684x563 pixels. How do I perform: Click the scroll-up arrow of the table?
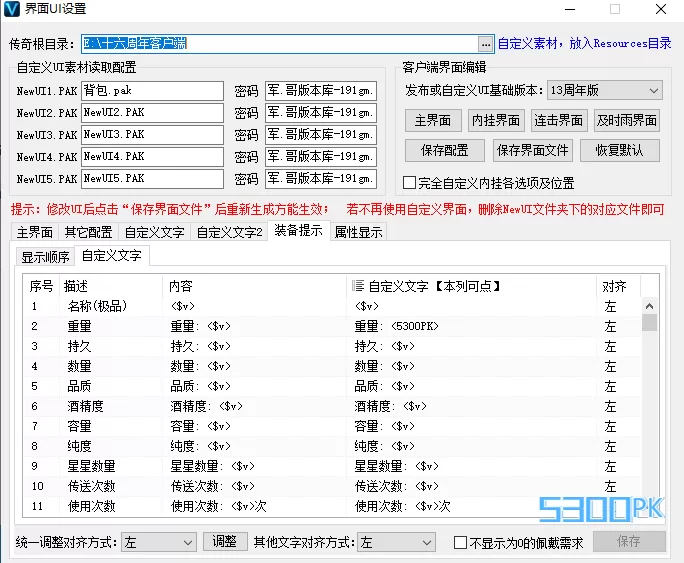tap(649, 306)
